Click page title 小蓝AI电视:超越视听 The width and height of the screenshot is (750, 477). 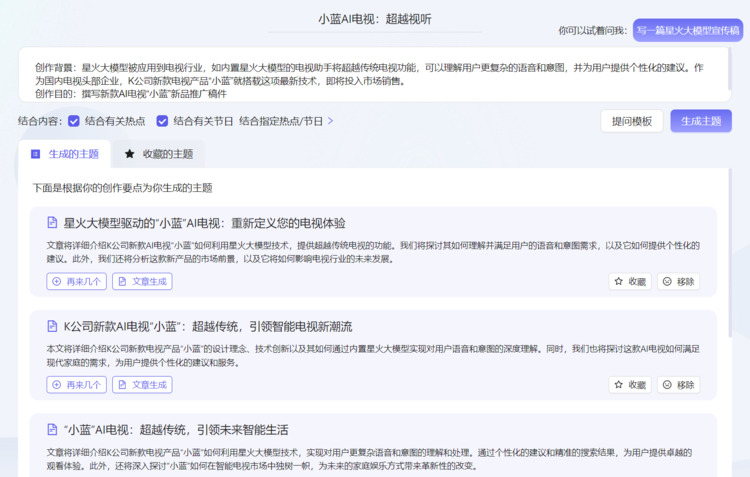pos(375,19)
